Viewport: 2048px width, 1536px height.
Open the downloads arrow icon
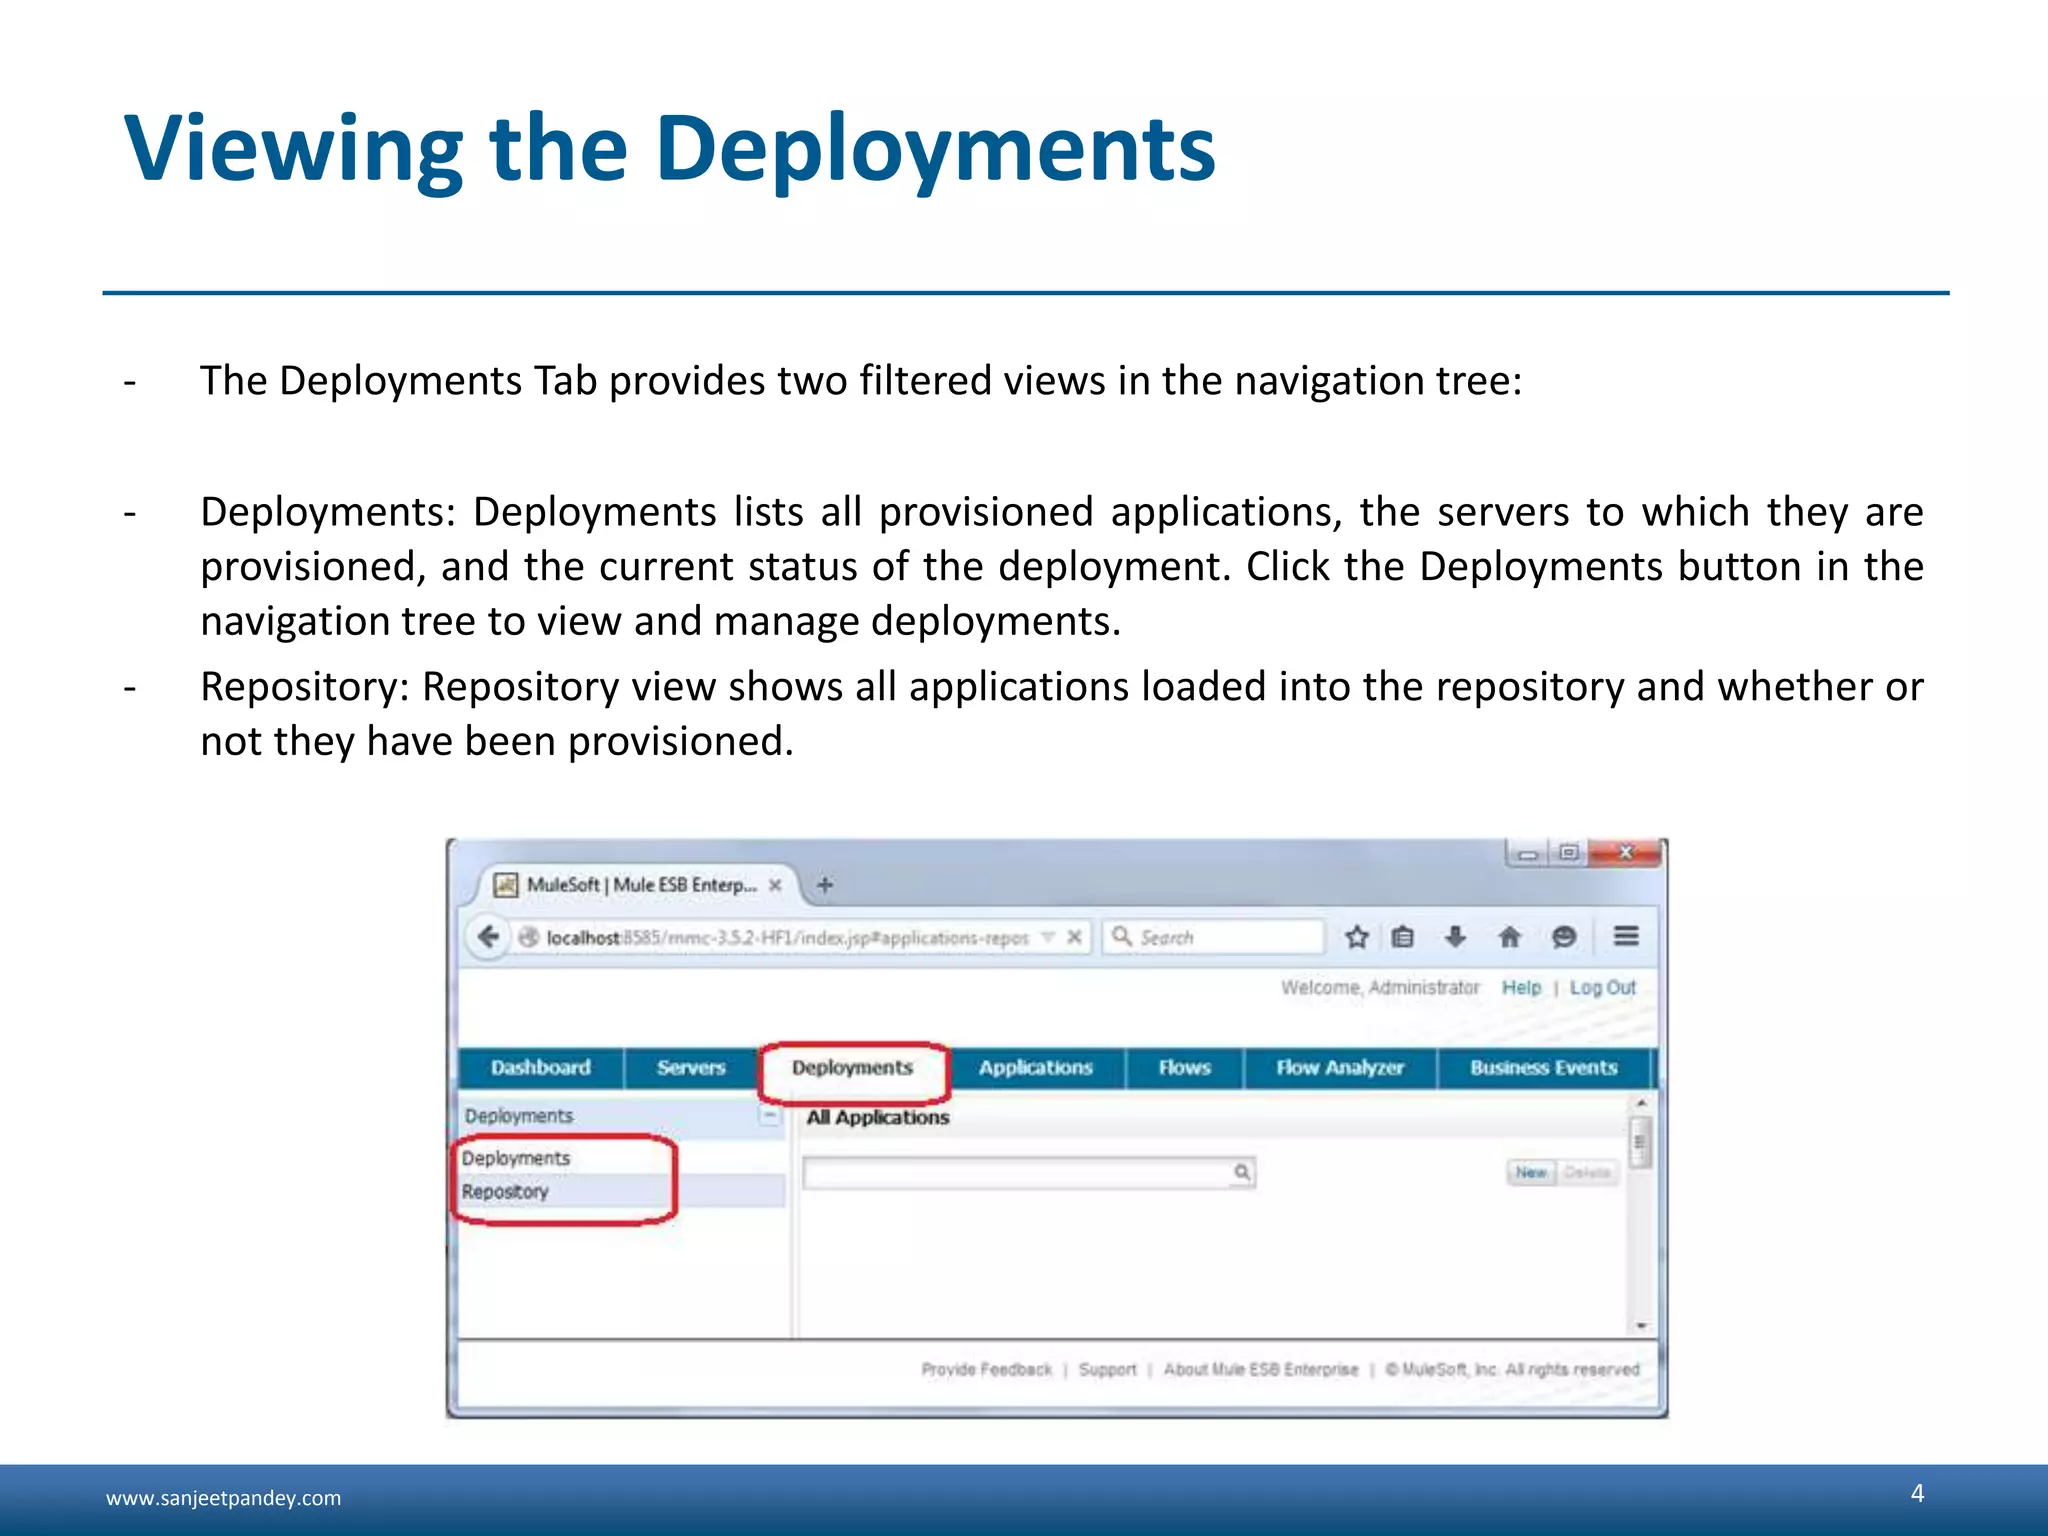(1455, 937)
